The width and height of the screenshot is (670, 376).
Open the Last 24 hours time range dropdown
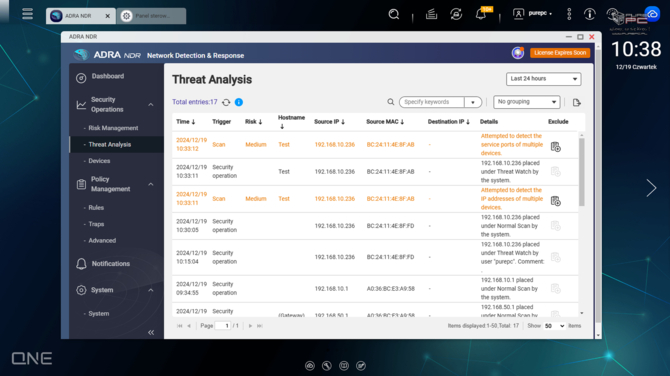[x=544, y=79]
